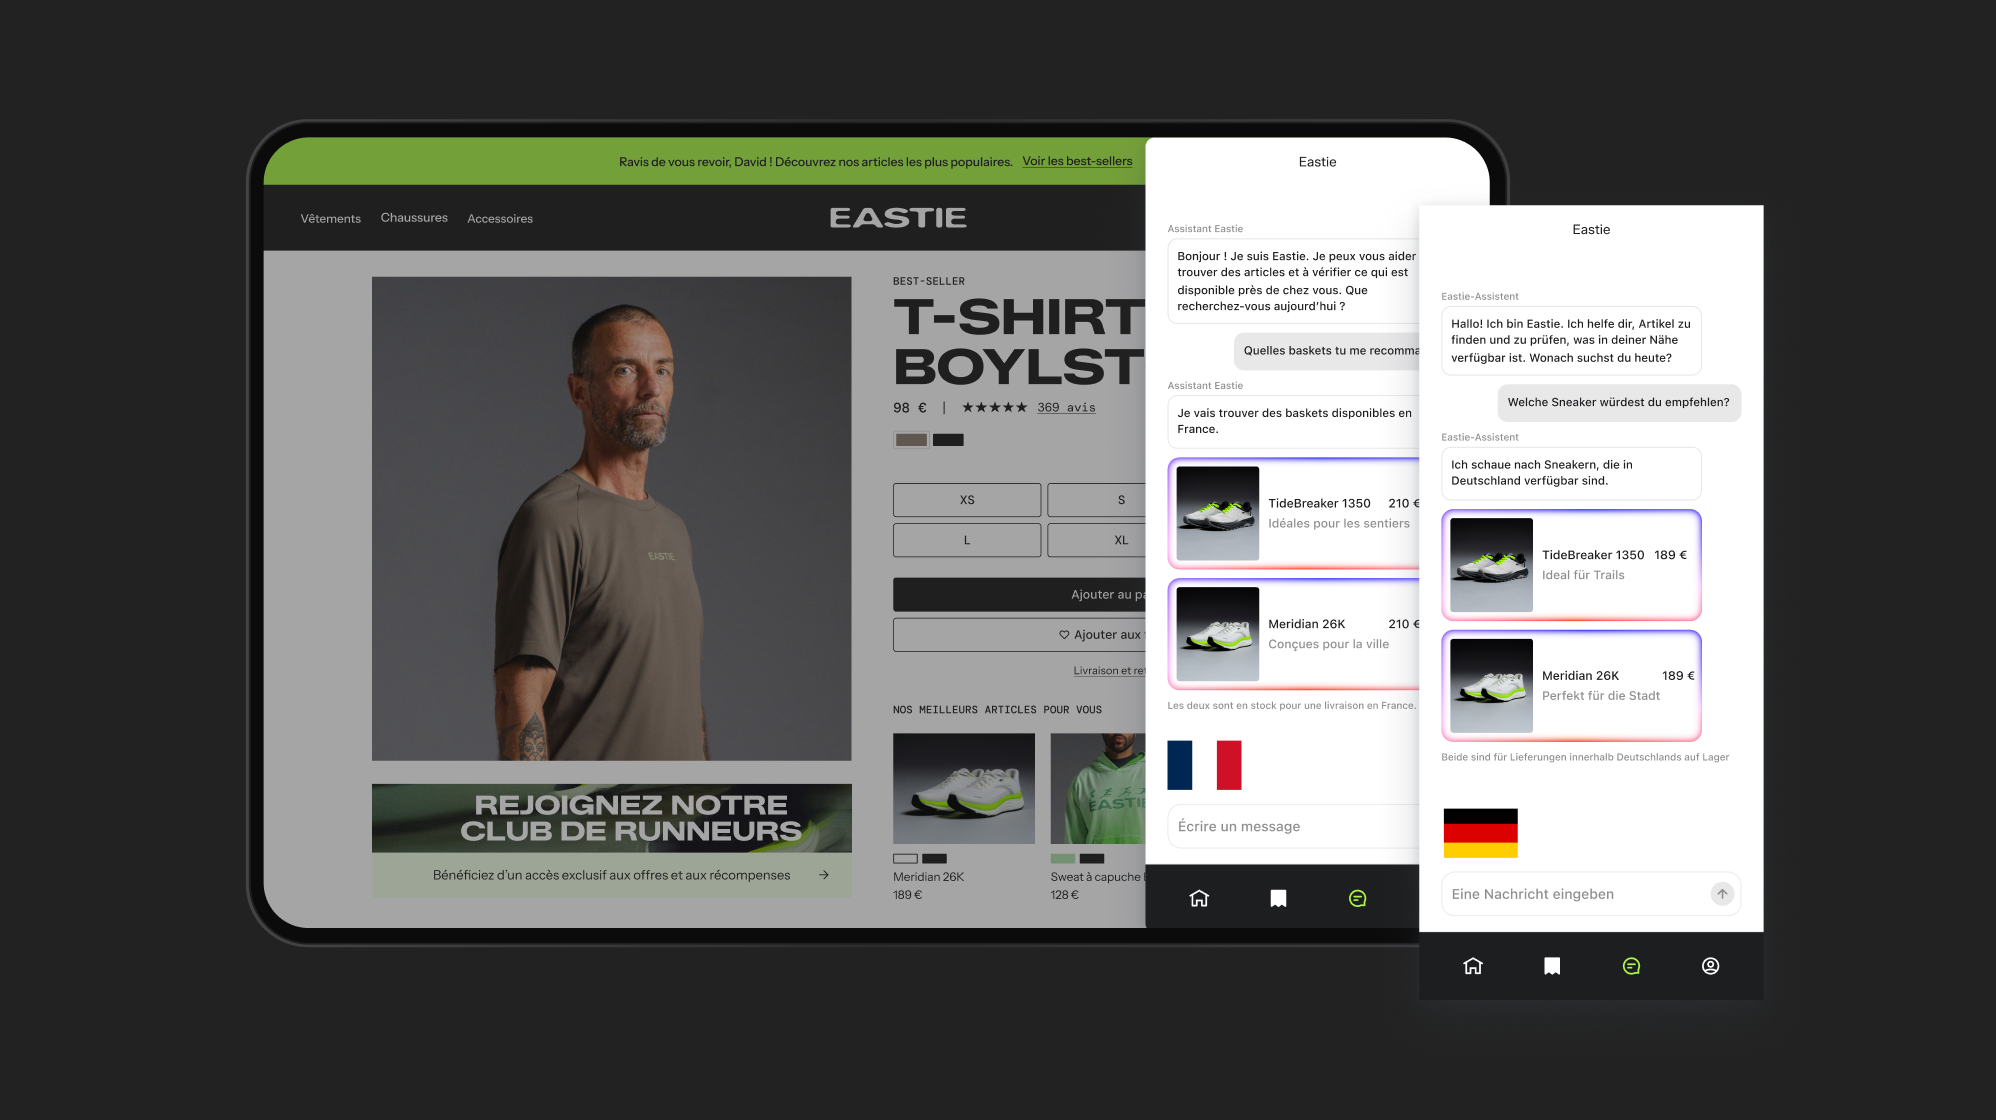Select the taupe T-shirt color swatch
Screen dimensions: 1996x1120
(911, 440)
